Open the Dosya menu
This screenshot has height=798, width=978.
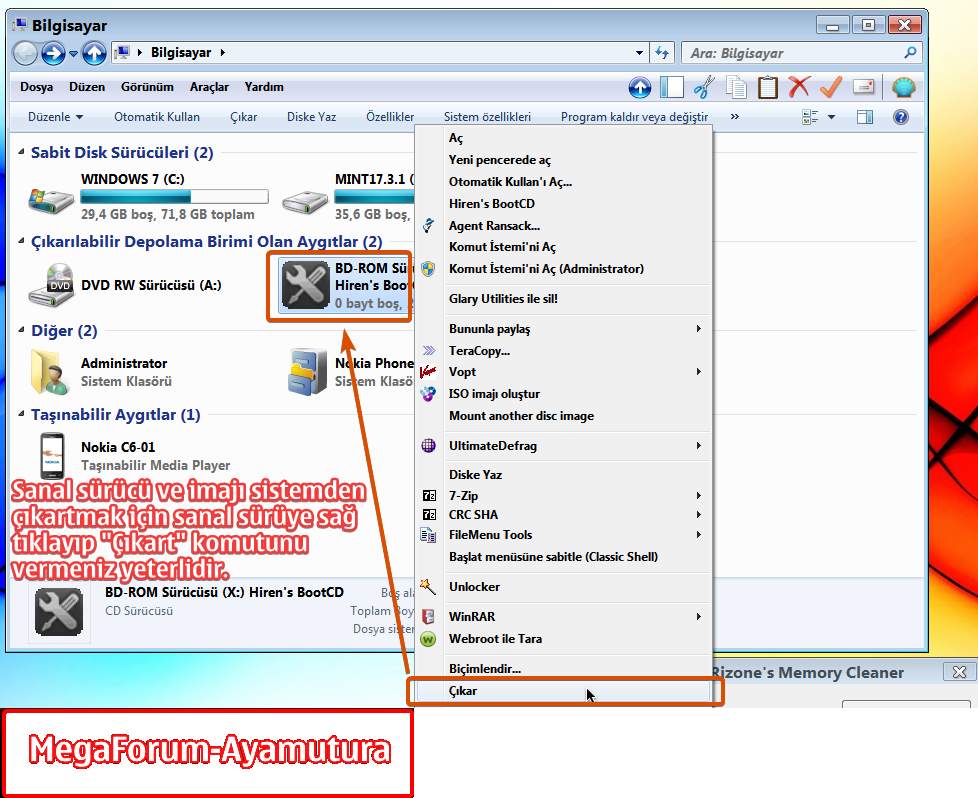click(x=36, y=87)
